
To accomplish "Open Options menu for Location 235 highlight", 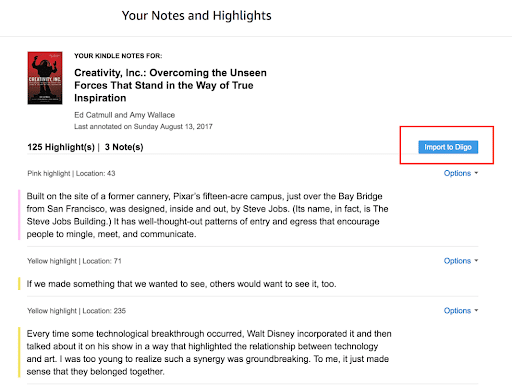I will [461, 311].
